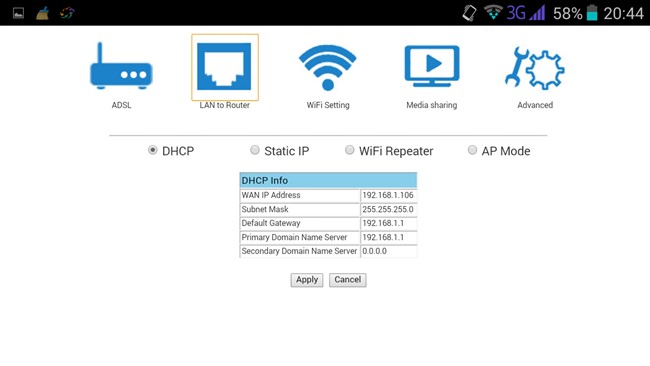Tap the screen rotation status icon

pyautogui.click(x=470, y=13)
